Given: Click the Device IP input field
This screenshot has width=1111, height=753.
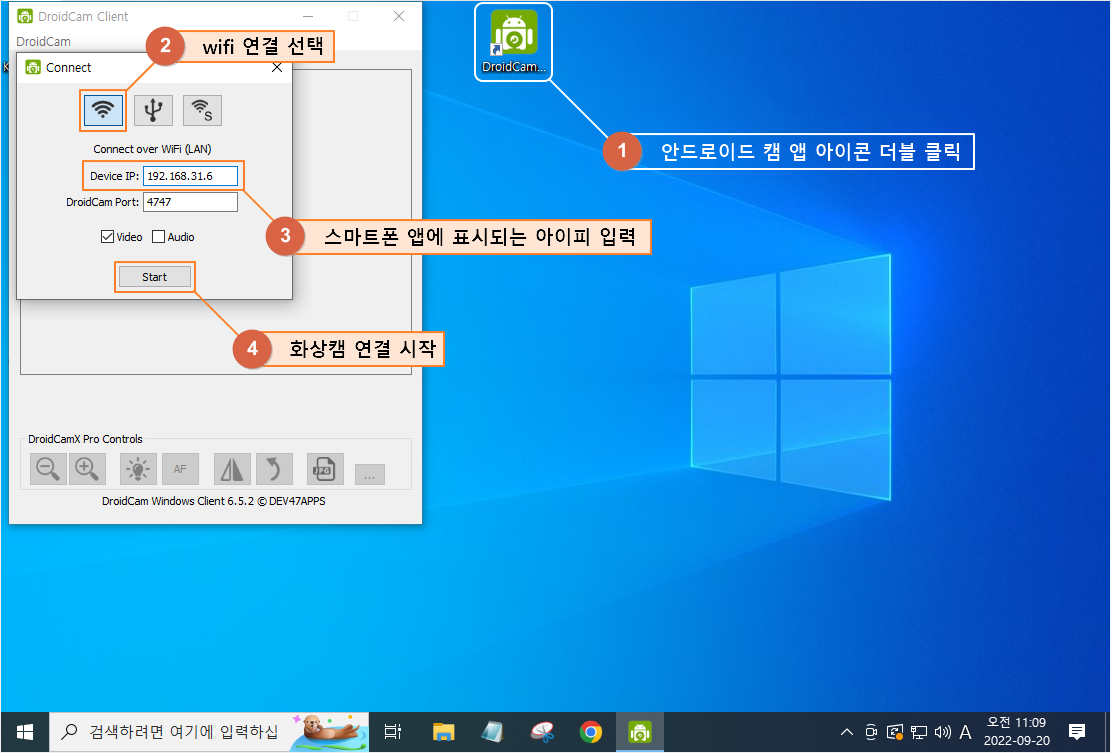Looking at the screenshot, I should [x=191, y=176].
